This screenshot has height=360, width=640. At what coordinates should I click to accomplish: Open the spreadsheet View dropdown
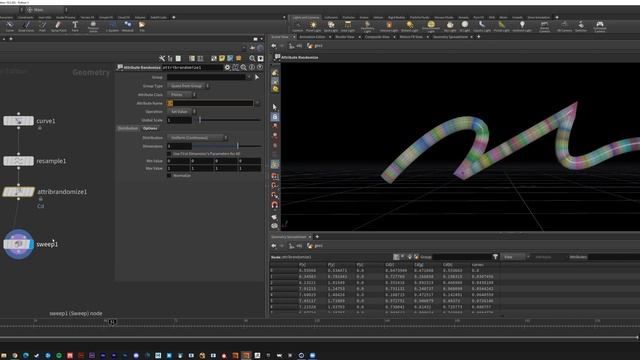click(x=516, y=257)
